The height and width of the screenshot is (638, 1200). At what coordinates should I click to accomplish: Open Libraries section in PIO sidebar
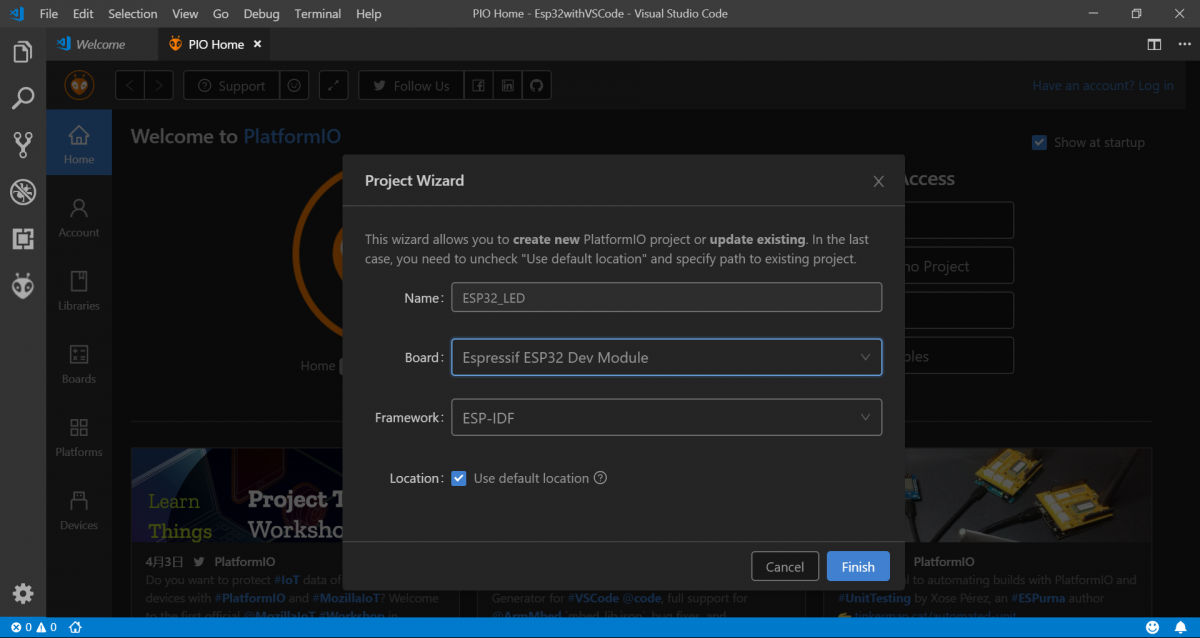coord(79,290)
